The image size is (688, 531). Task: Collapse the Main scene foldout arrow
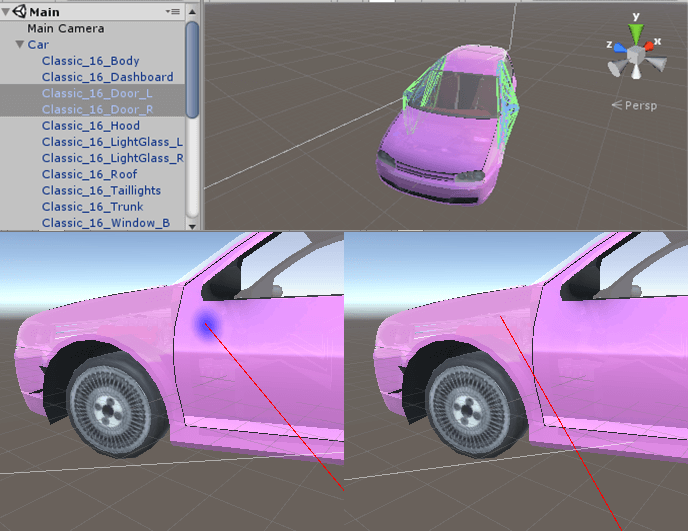pyautogui.click(x=5, y=12)
